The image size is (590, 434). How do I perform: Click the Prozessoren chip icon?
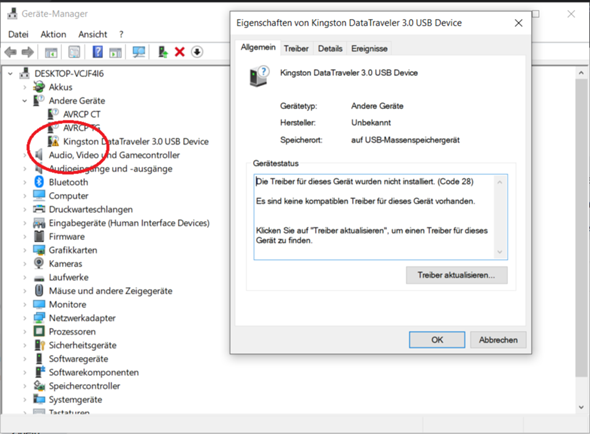(39, 331)
